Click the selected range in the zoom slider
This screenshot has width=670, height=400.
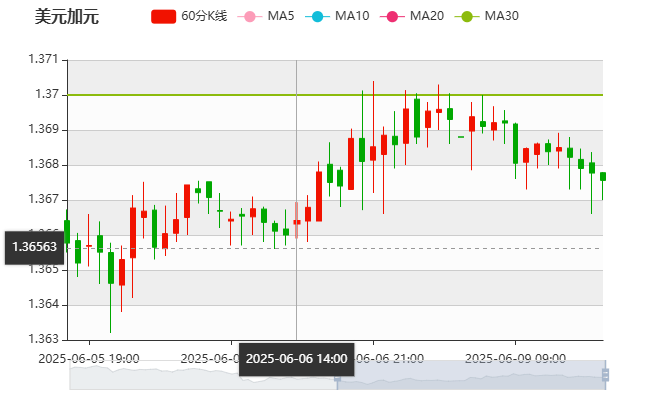tap(471, 375)
